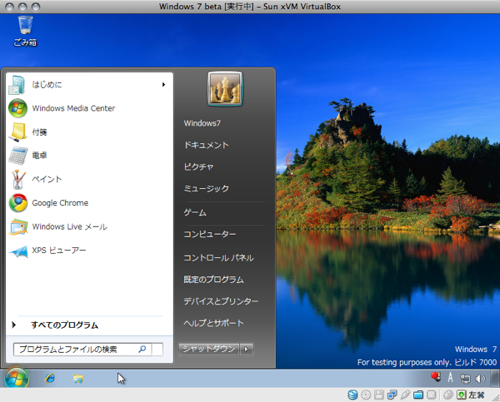Click the volume speaker tray icon

(480, 378)
